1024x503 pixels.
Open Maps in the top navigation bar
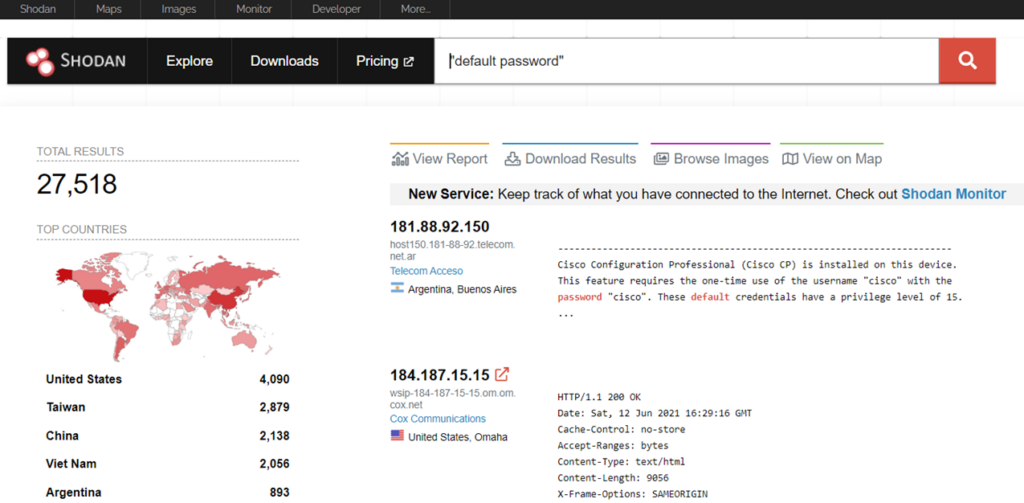point(108,9)
